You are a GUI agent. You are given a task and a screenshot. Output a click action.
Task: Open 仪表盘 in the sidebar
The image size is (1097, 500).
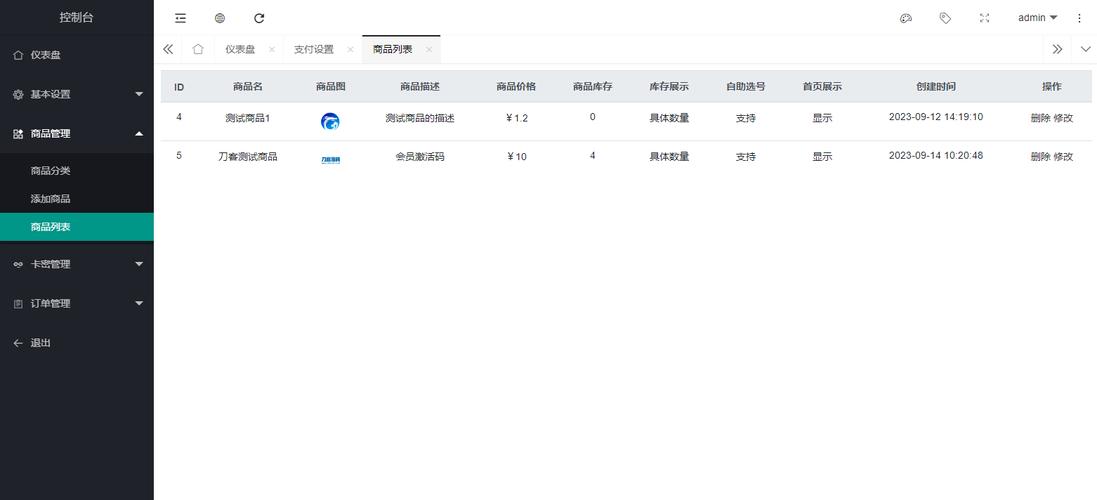pyautogui.click(x=77, y=55)
